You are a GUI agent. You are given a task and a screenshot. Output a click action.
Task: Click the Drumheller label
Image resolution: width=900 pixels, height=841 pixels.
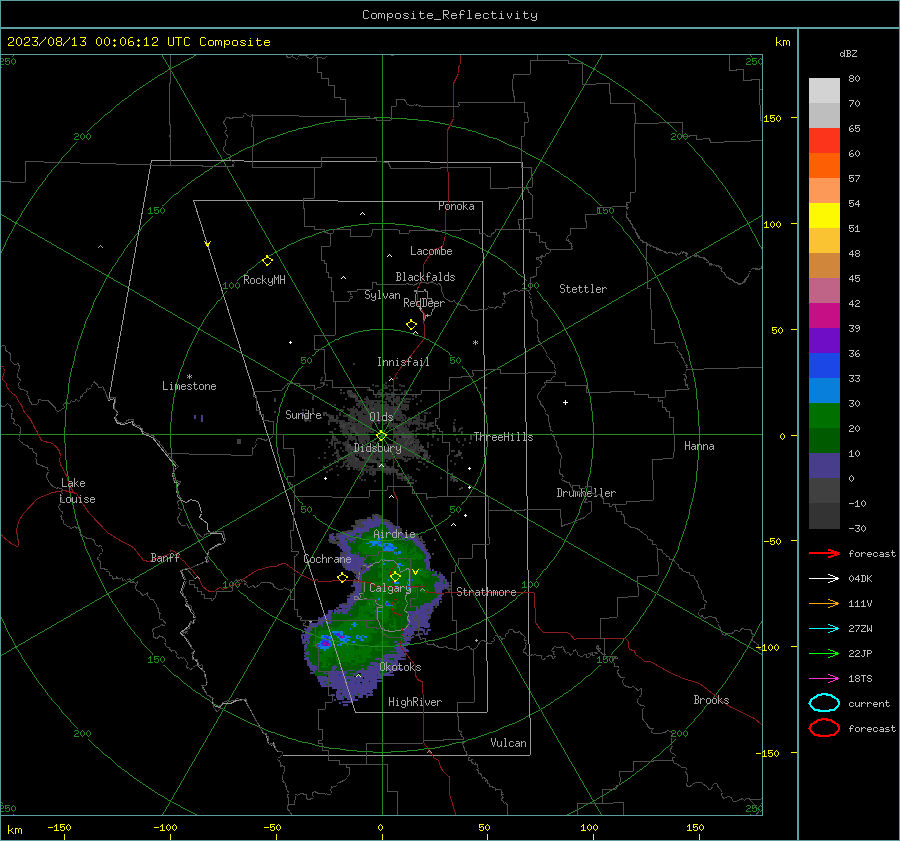[x=586, y=493]
